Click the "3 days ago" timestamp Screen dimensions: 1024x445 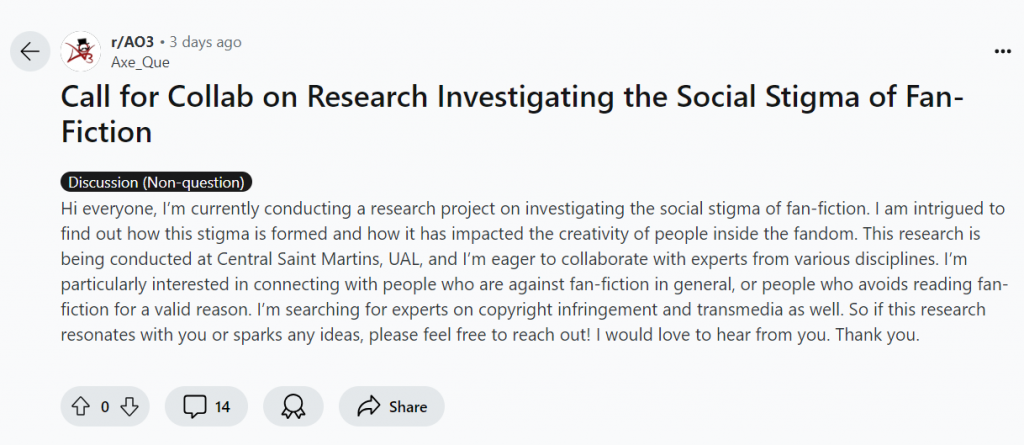(205, 42)
